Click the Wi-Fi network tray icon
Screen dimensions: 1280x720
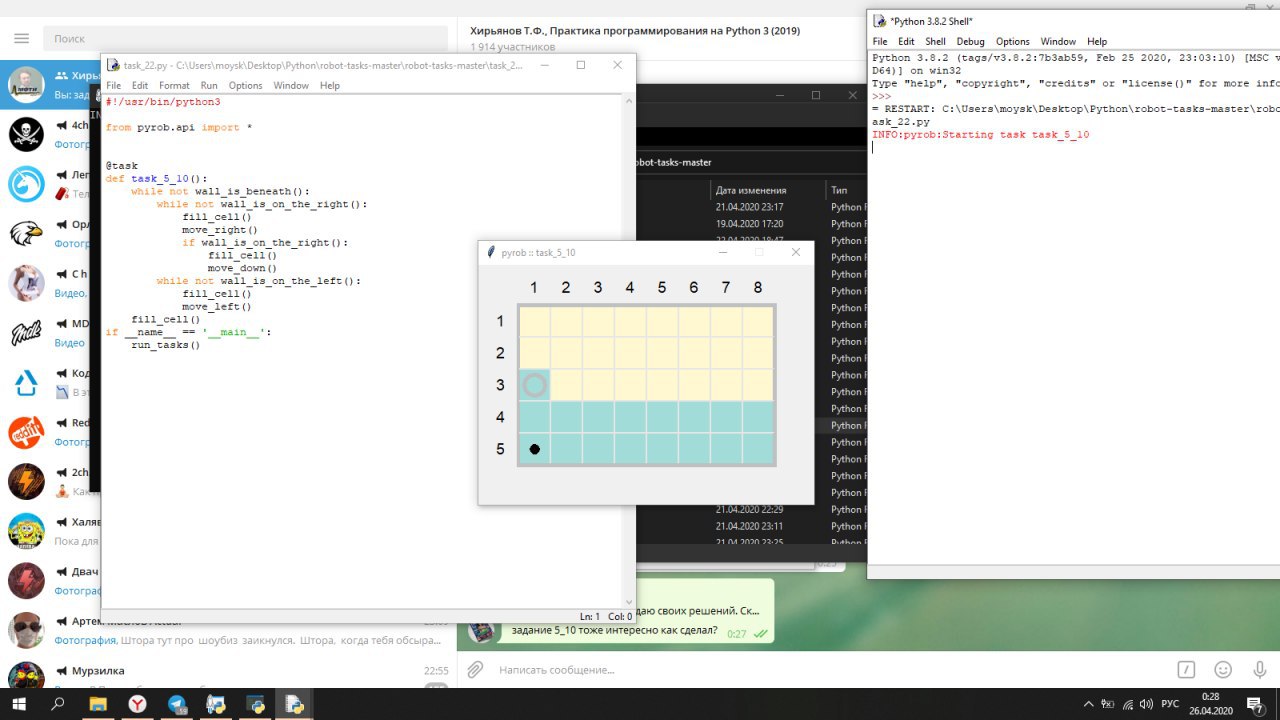[1127, 705]
